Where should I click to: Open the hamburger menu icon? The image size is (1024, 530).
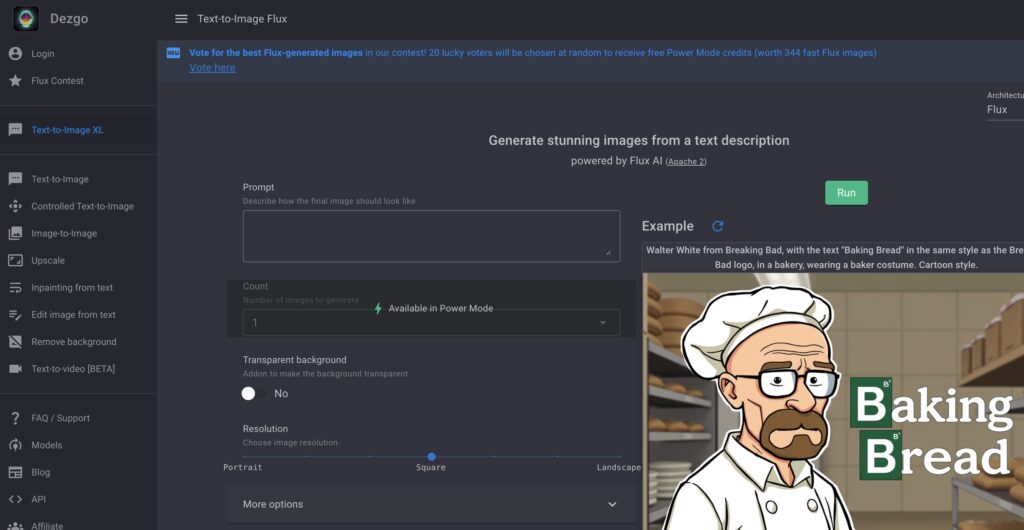click(181, 19)
